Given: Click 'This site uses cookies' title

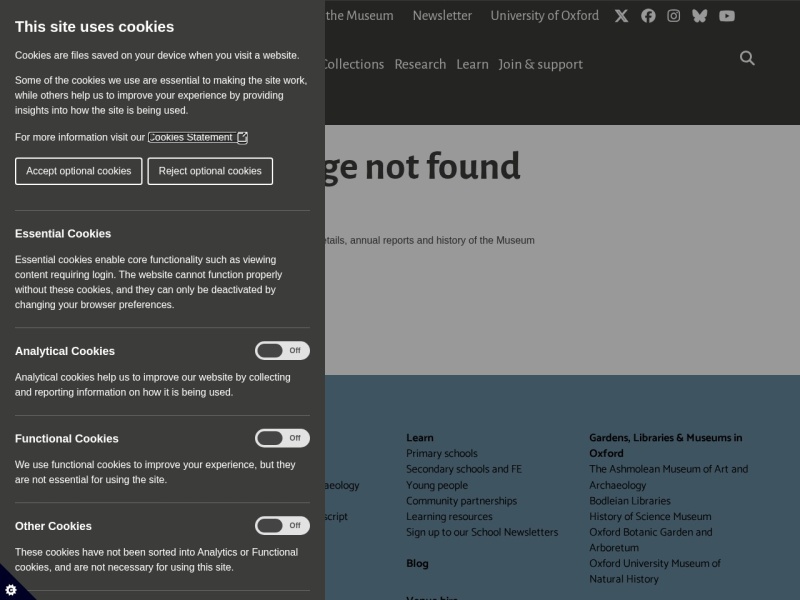Looking at the screenshot, I should tap(94, 27).
